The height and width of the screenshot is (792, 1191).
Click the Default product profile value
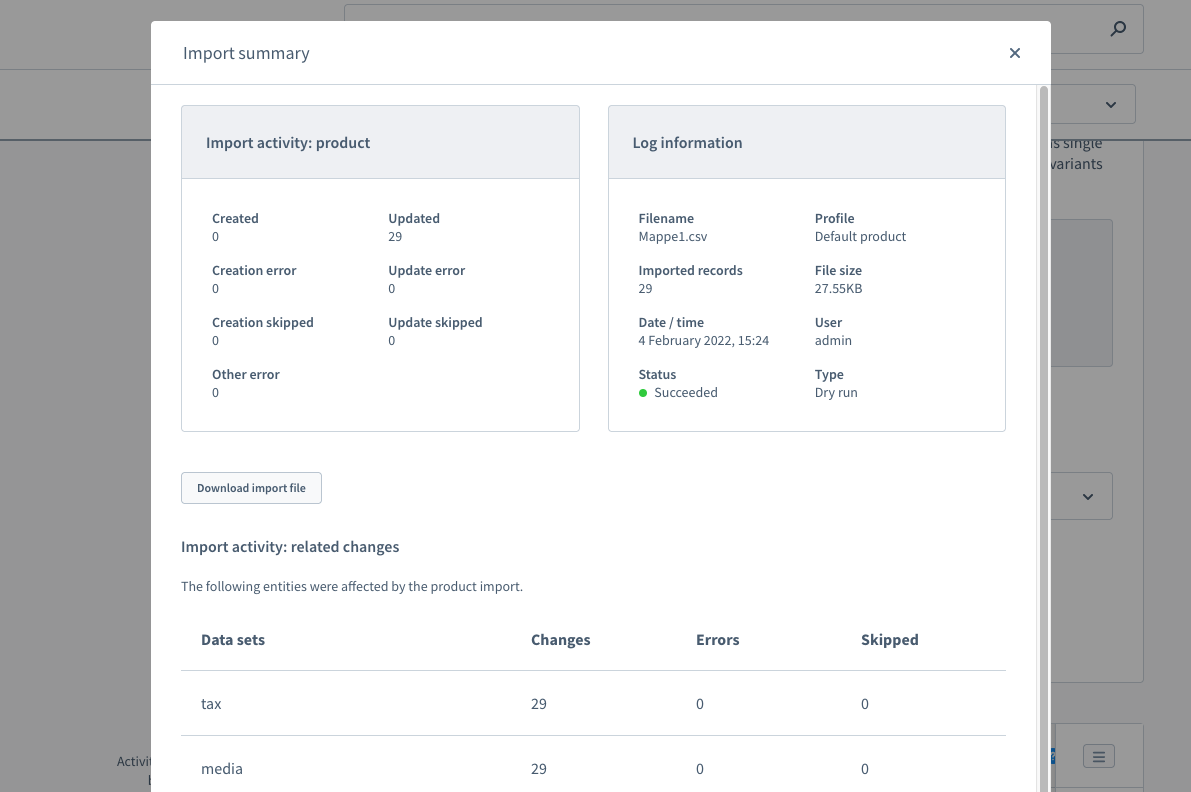(860, 237)
